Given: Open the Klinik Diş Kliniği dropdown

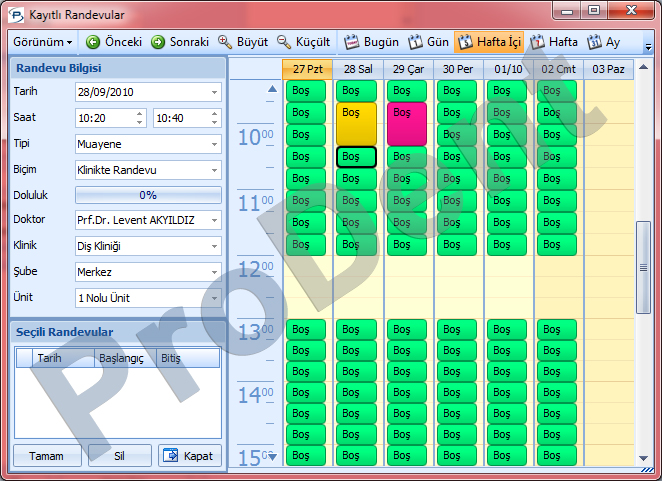Looking at the screenshot, I should (214, 246).
